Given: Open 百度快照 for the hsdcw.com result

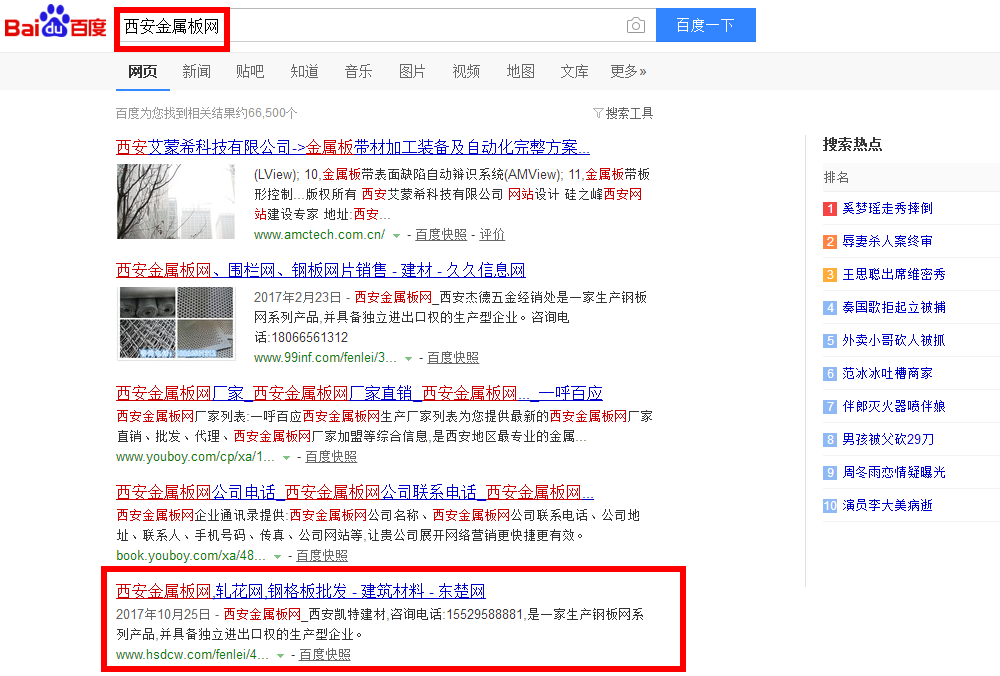Looking at the screenshot, I should [x=325, y=654].
